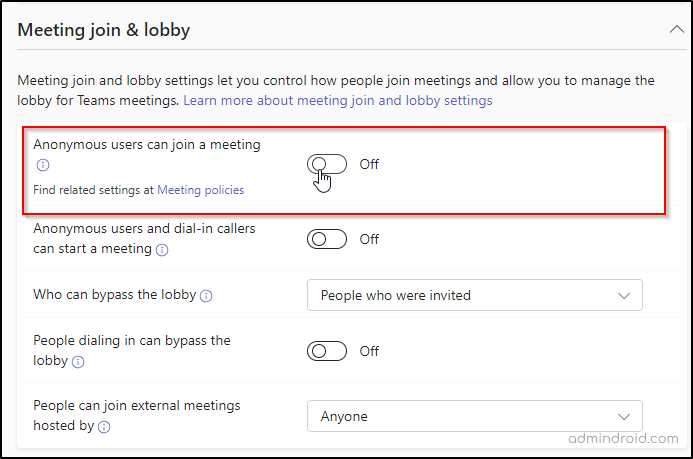
Task: Turn on 'People dialing in can bypass the lobby'
Action: point(327,351)
